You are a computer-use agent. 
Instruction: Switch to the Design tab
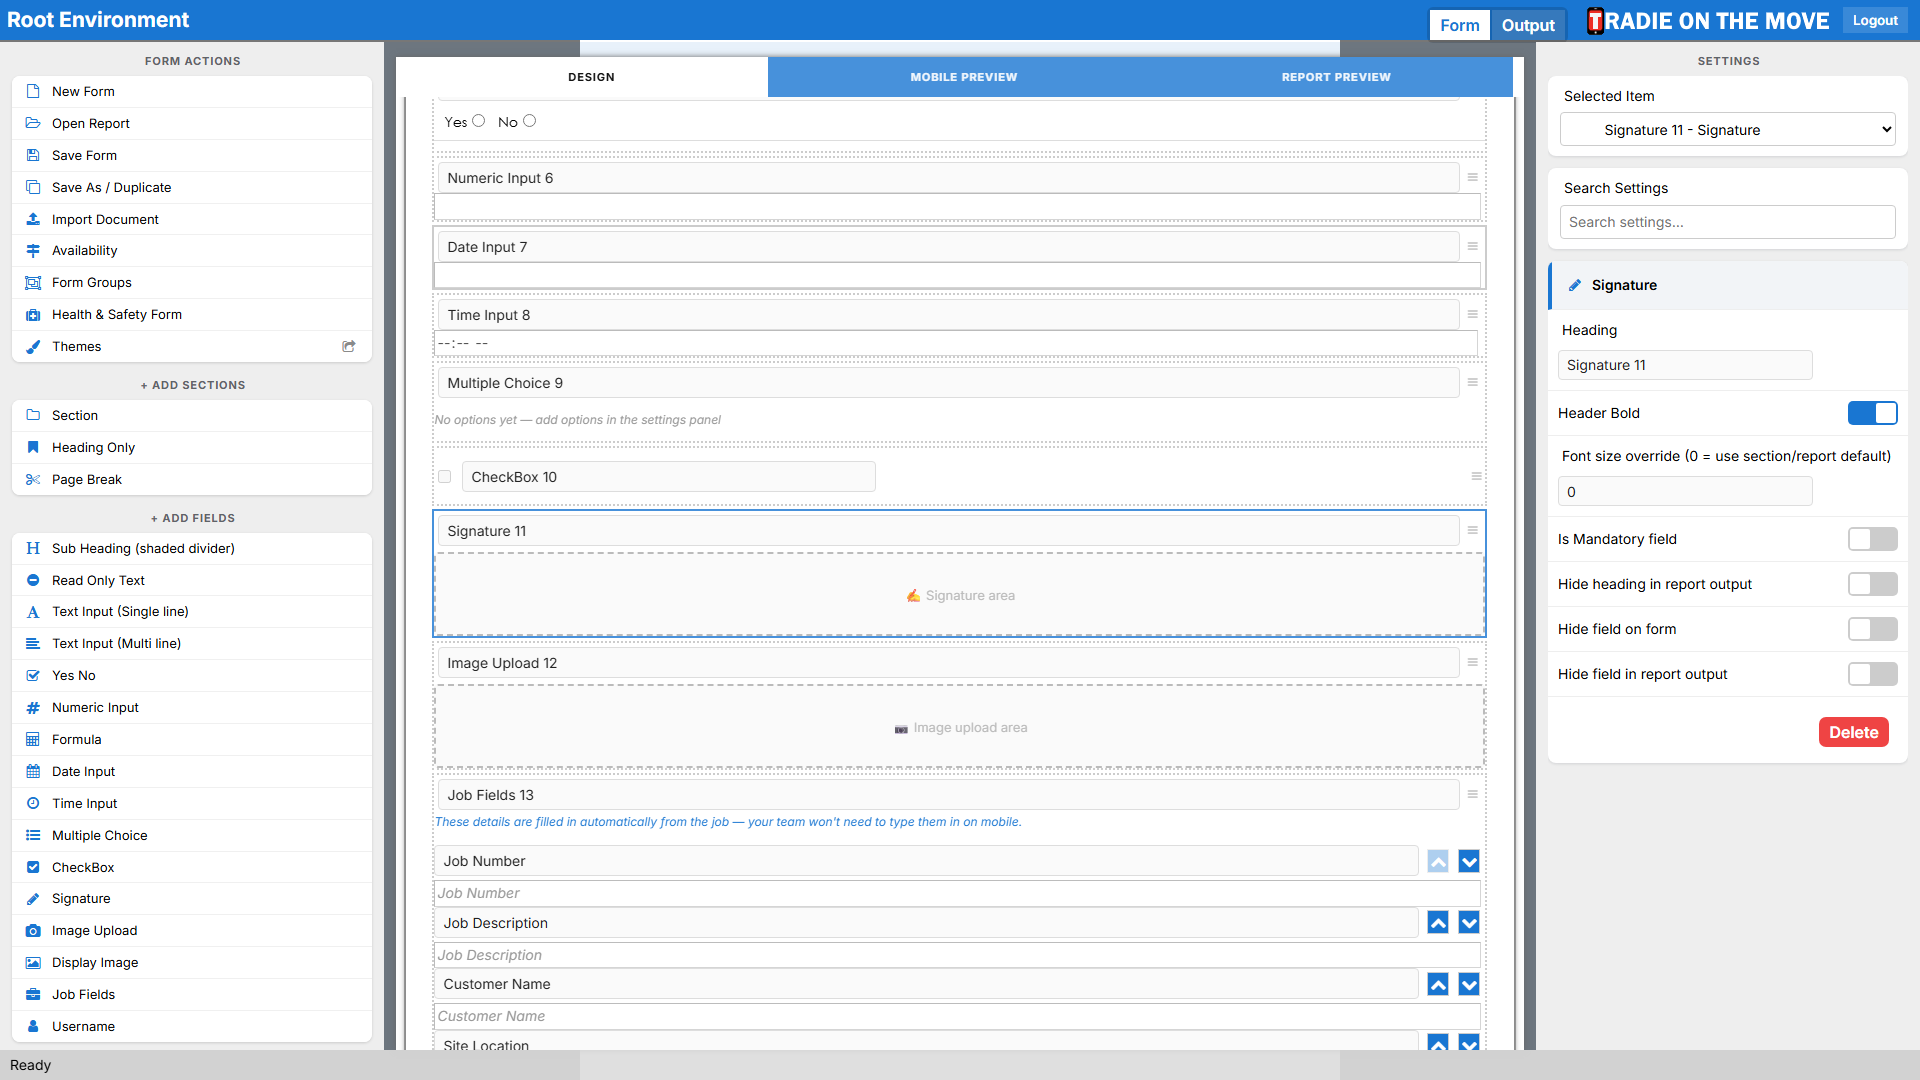[591, 77]
